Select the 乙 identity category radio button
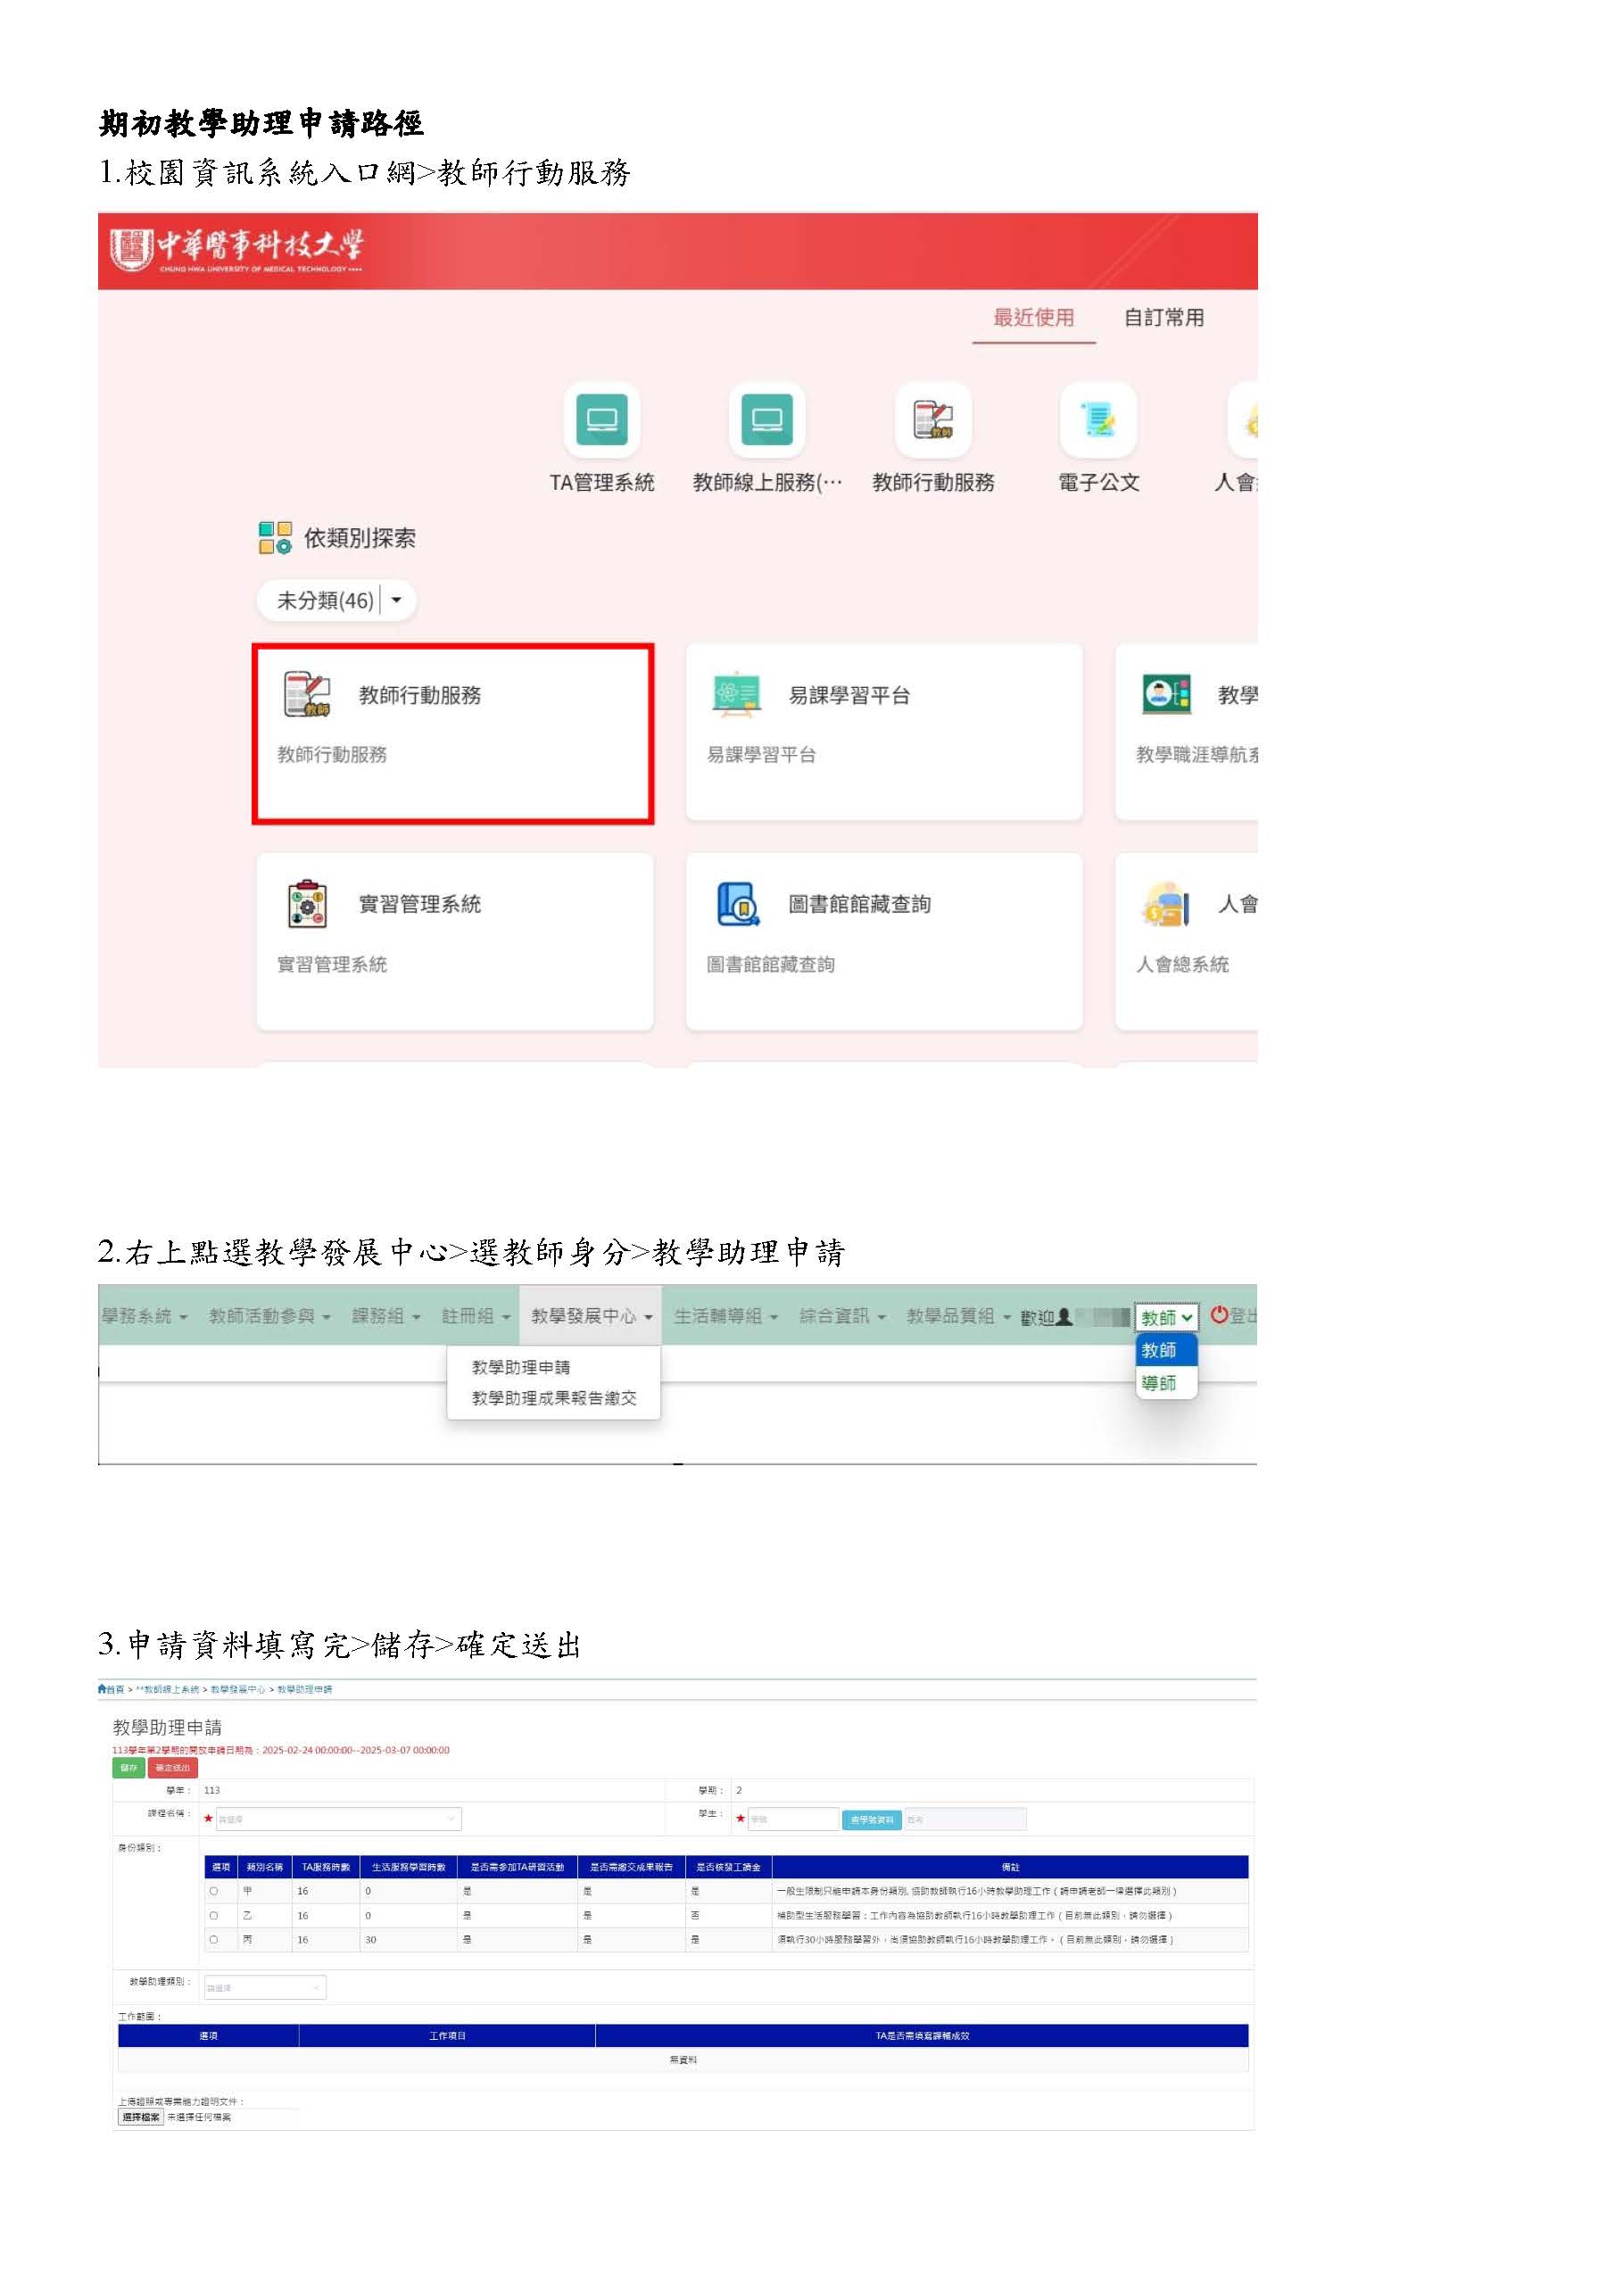Image resolution: width=1623 pixels, height=2296 pixels. [214, 1915]
